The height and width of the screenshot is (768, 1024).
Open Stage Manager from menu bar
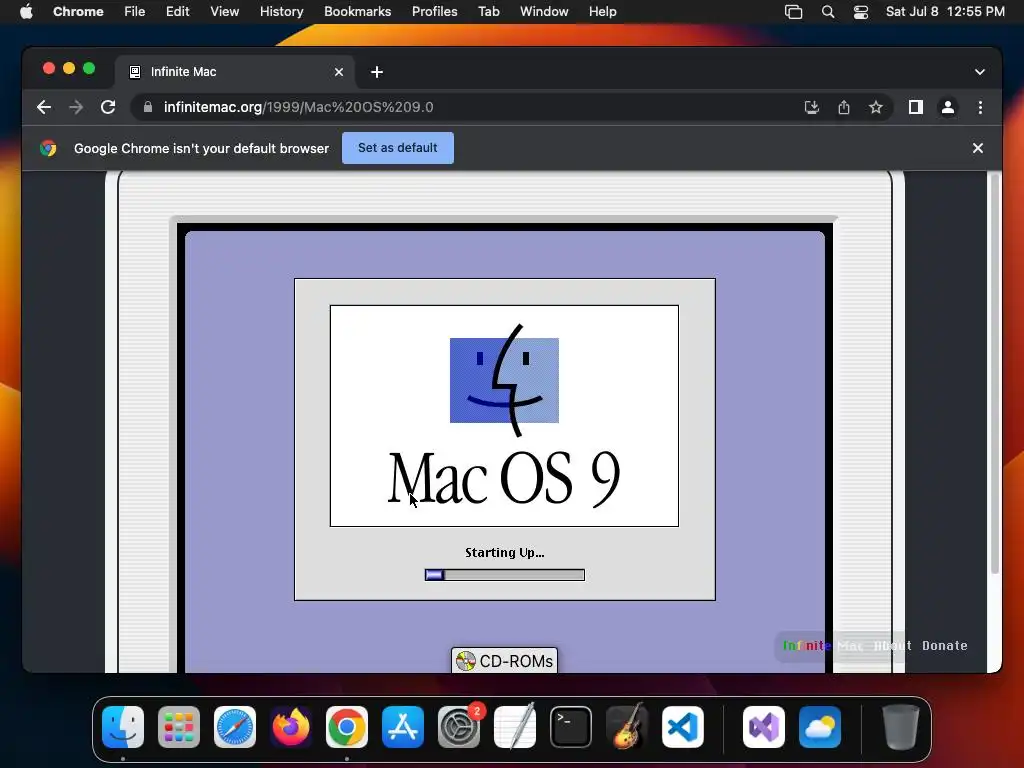793,12
